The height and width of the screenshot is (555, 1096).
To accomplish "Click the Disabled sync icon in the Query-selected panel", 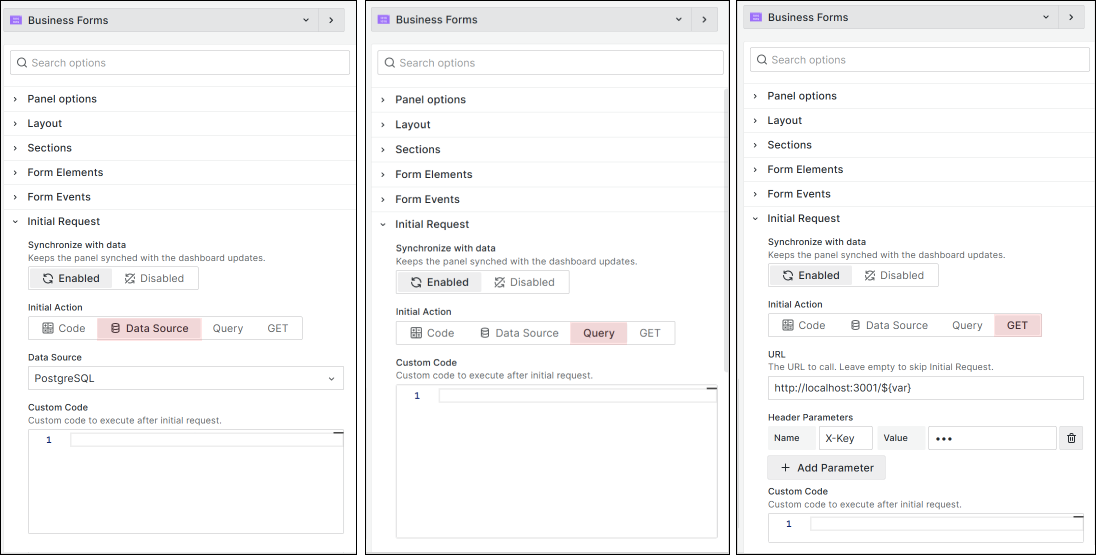I will click(499, 282).
